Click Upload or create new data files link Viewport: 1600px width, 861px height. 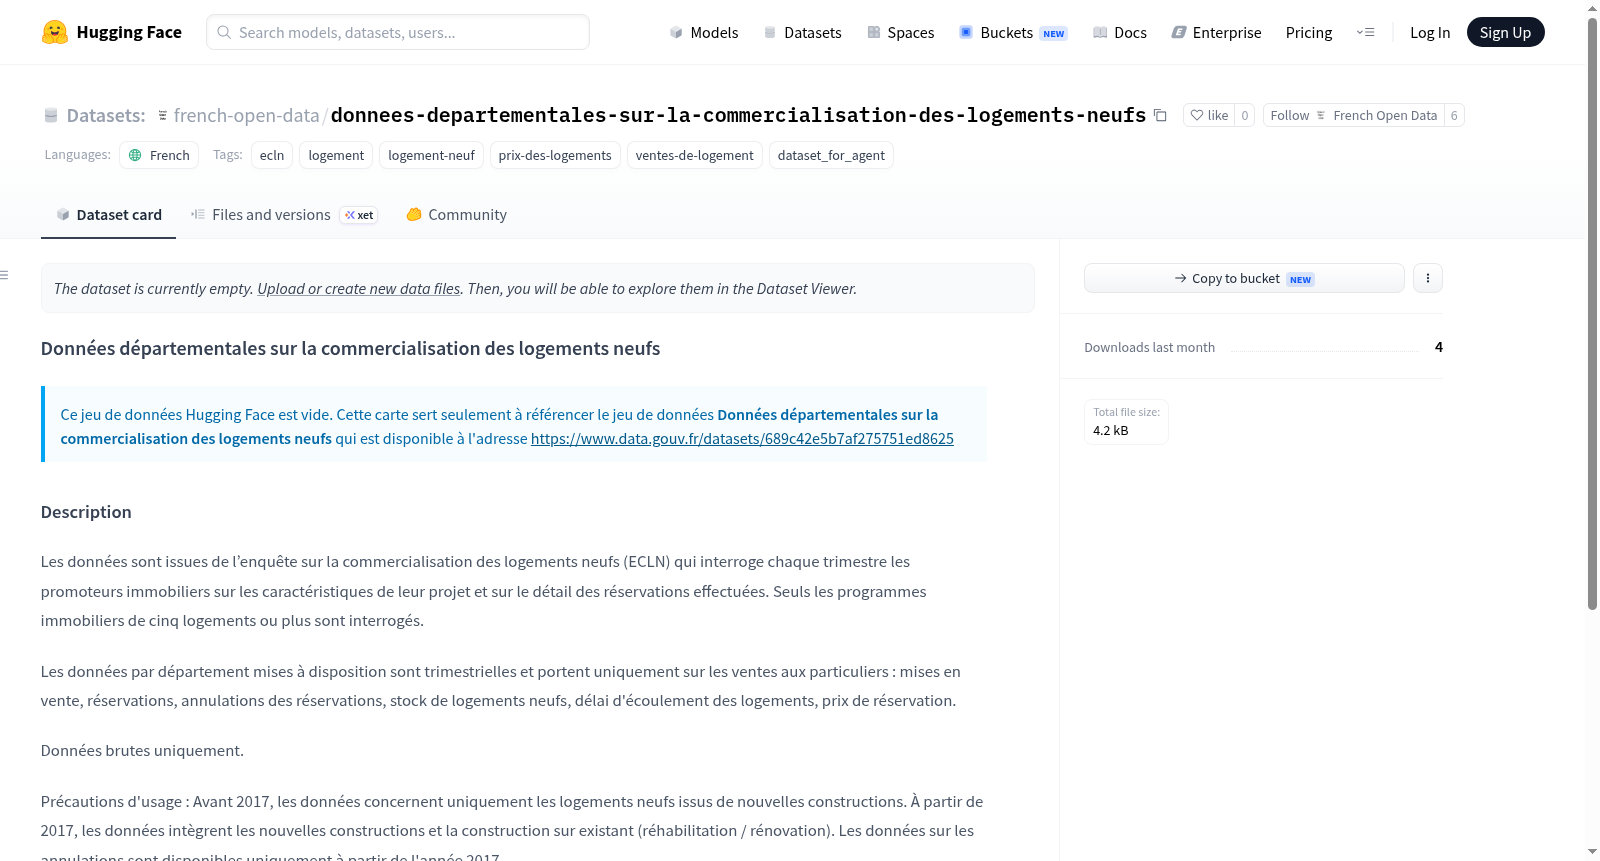click(x=359, y=289)
